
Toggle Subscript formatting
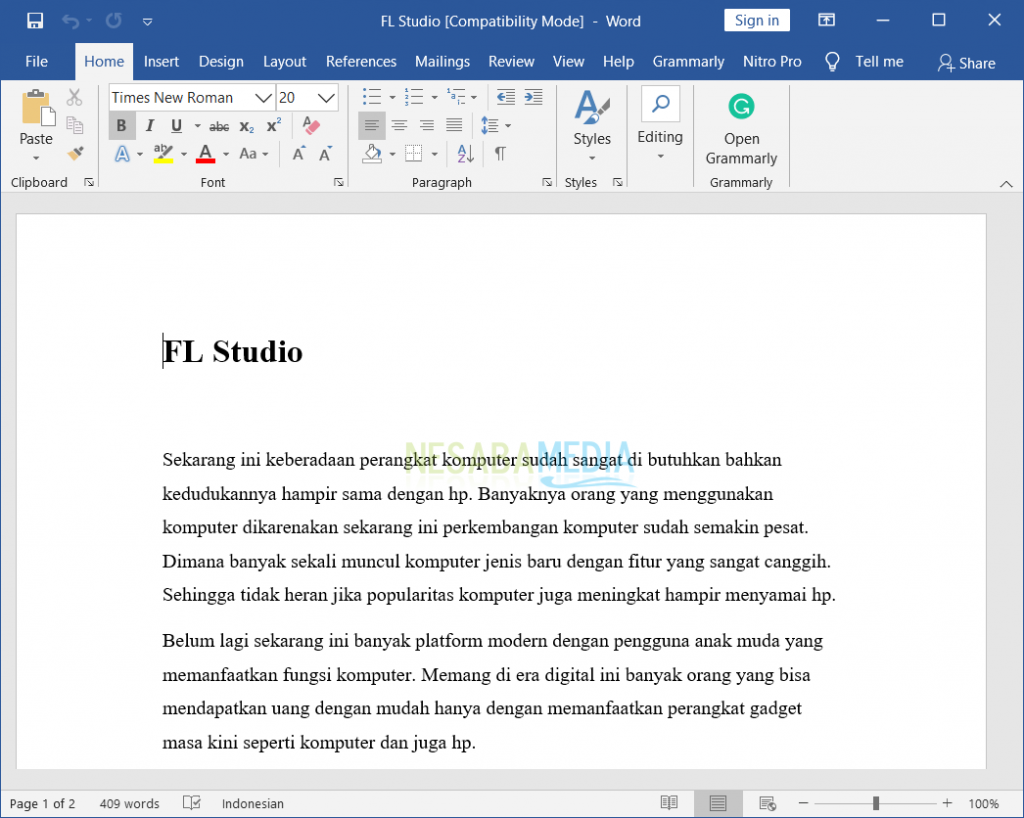(x=246, y=126)
